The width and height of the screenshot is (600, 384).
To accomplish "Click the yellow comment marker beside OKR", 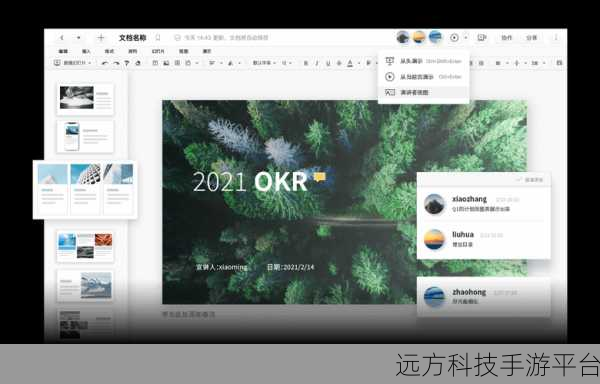I will point(320,177).
